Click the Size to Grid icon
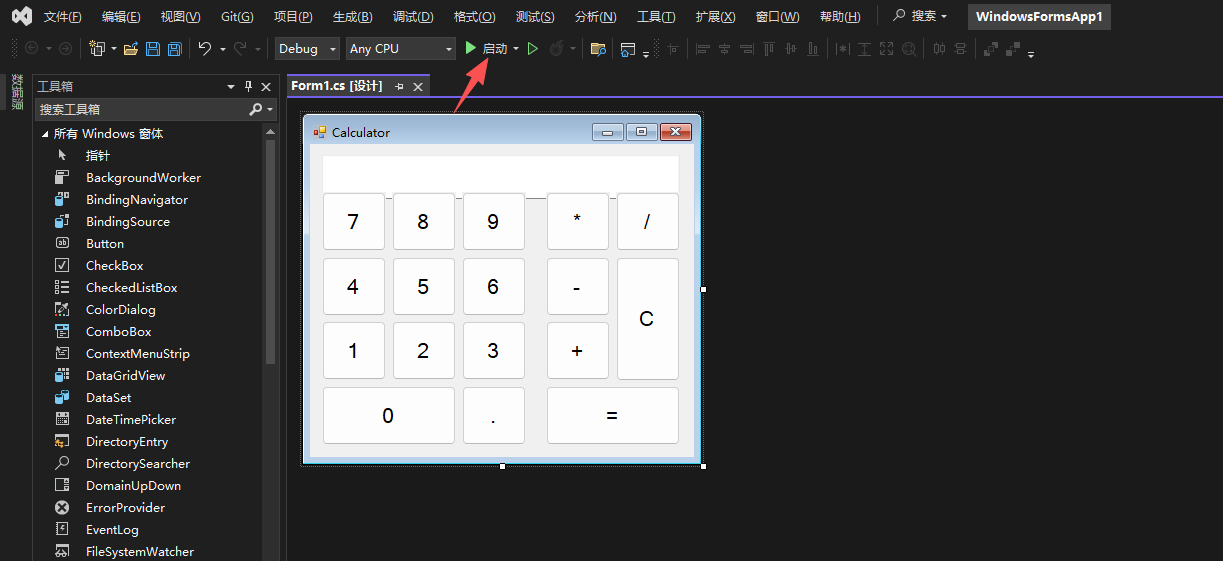1223x561 pixels. pyautogui.click(x=908, y=48)
